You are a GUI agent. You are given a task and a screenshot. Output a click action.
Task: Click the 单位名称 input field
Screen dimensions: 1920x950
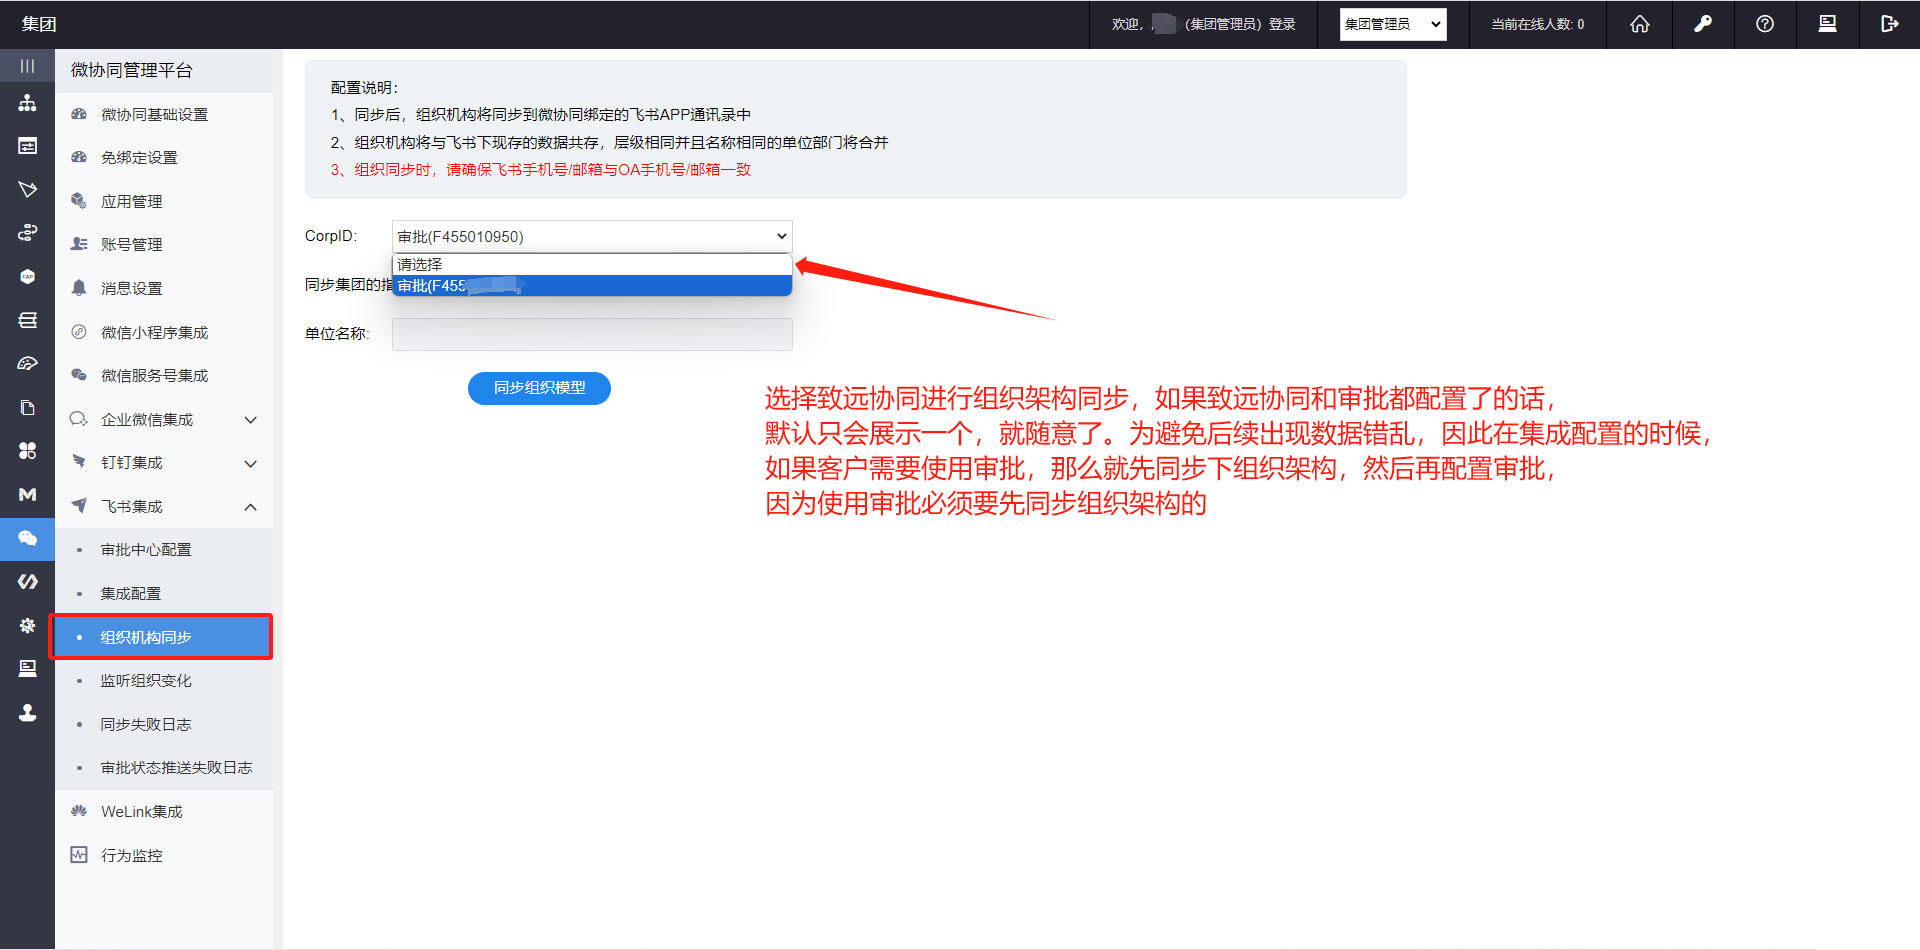(x=592, y=334)
